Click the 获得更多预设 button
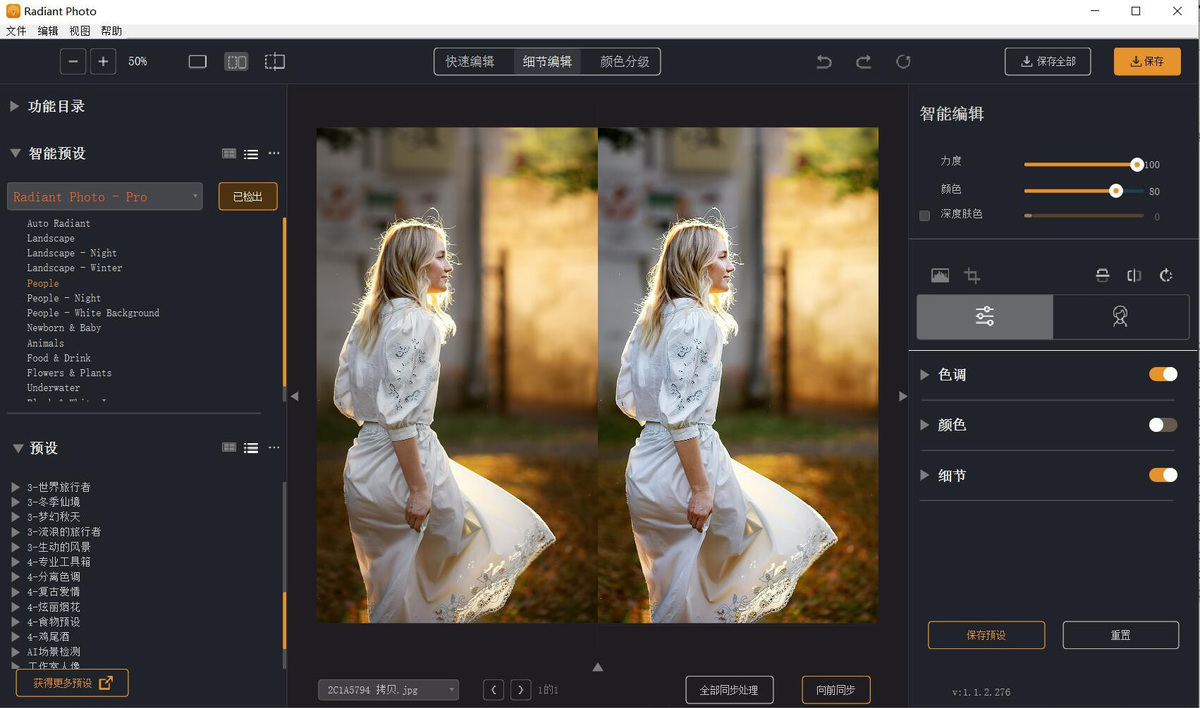 point(72,683)
